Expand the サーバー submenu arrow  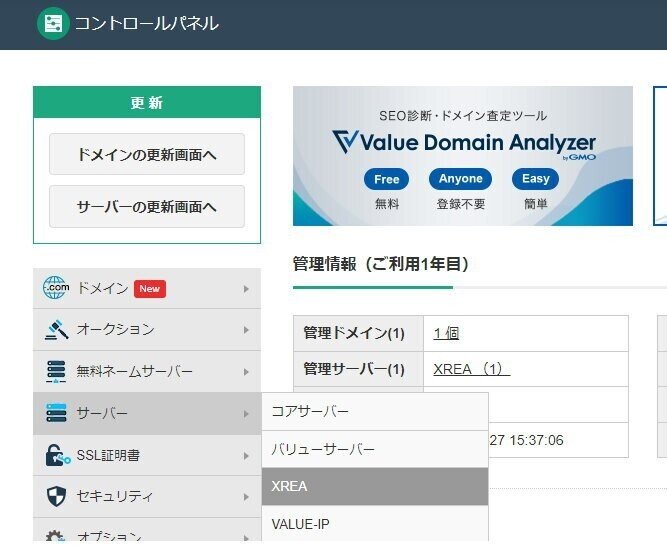point(246,413)
